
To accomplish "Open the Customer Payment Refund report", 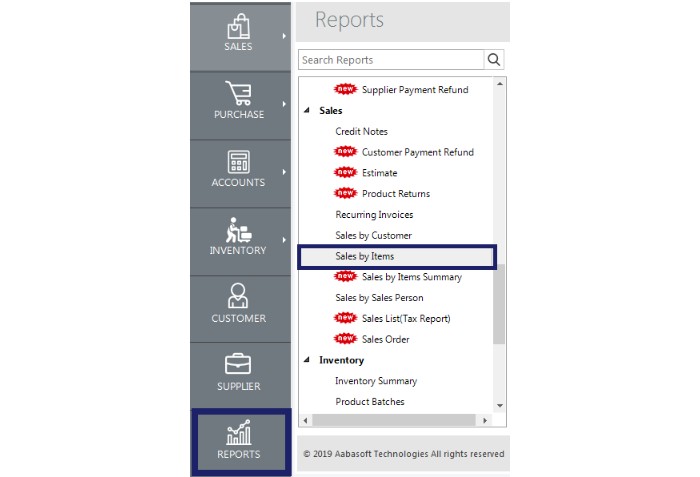I will click(x=418, y=152).
